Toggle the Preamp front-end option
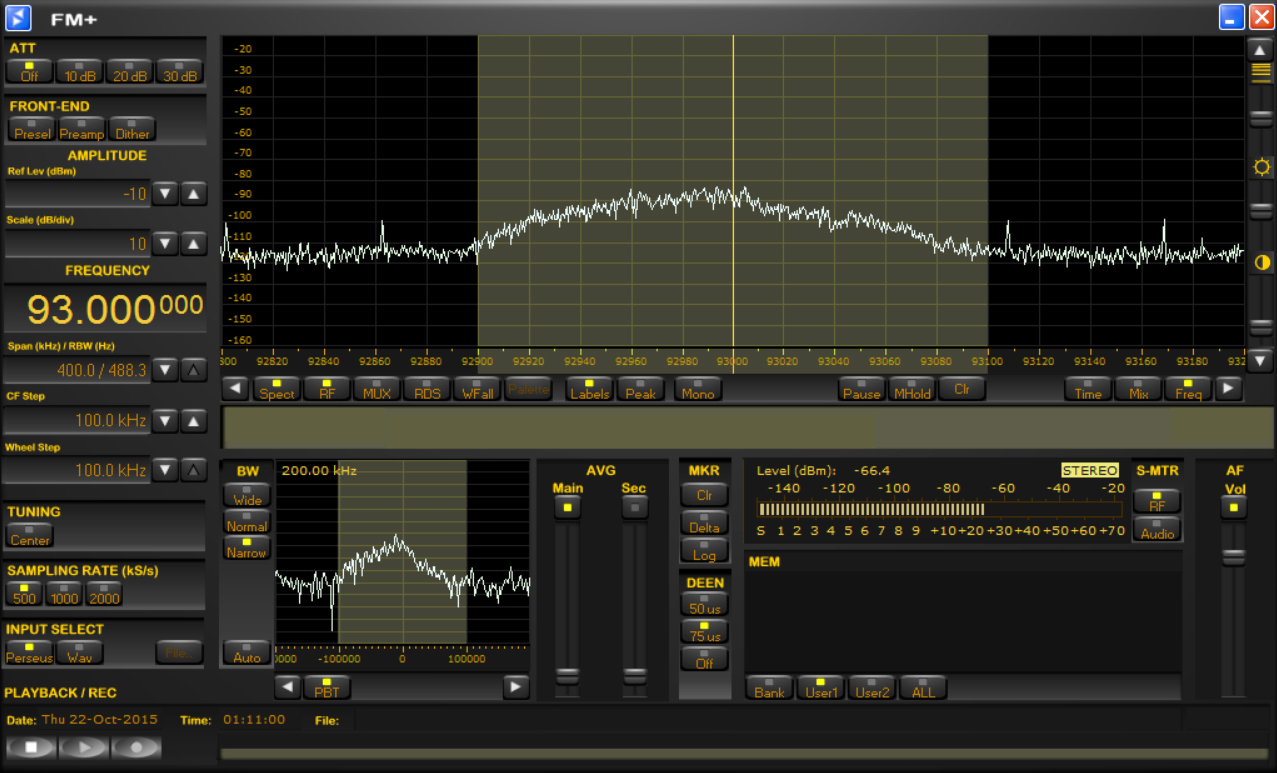The height and width of the screenshot is (773, 1277). [81, 130]
